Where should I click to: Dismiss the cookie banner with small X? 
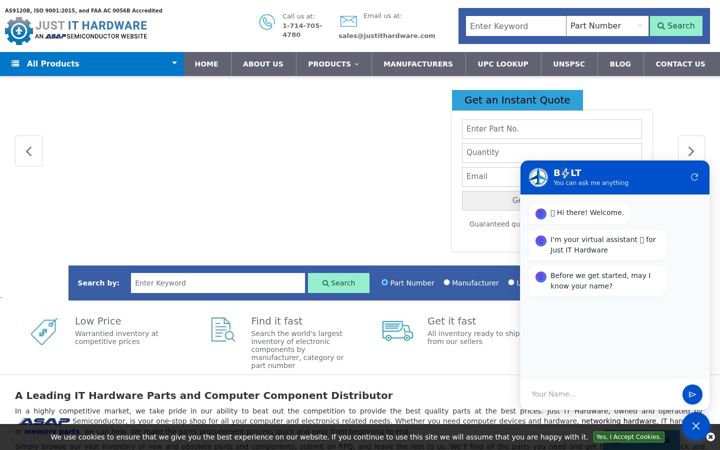tap(710, 437)
